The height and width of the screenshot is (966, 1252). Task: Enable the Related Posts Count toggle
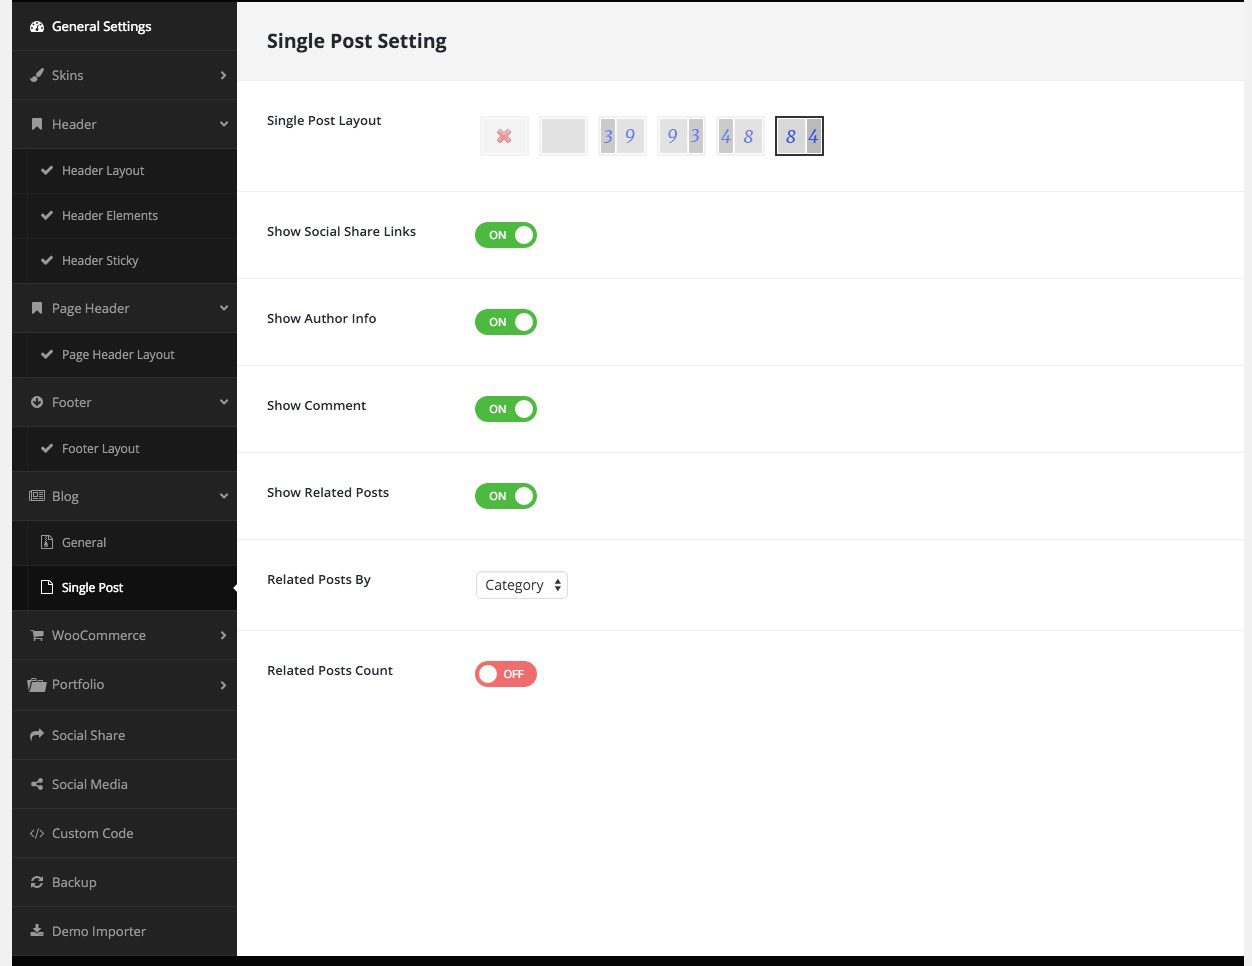pos(506,674)
